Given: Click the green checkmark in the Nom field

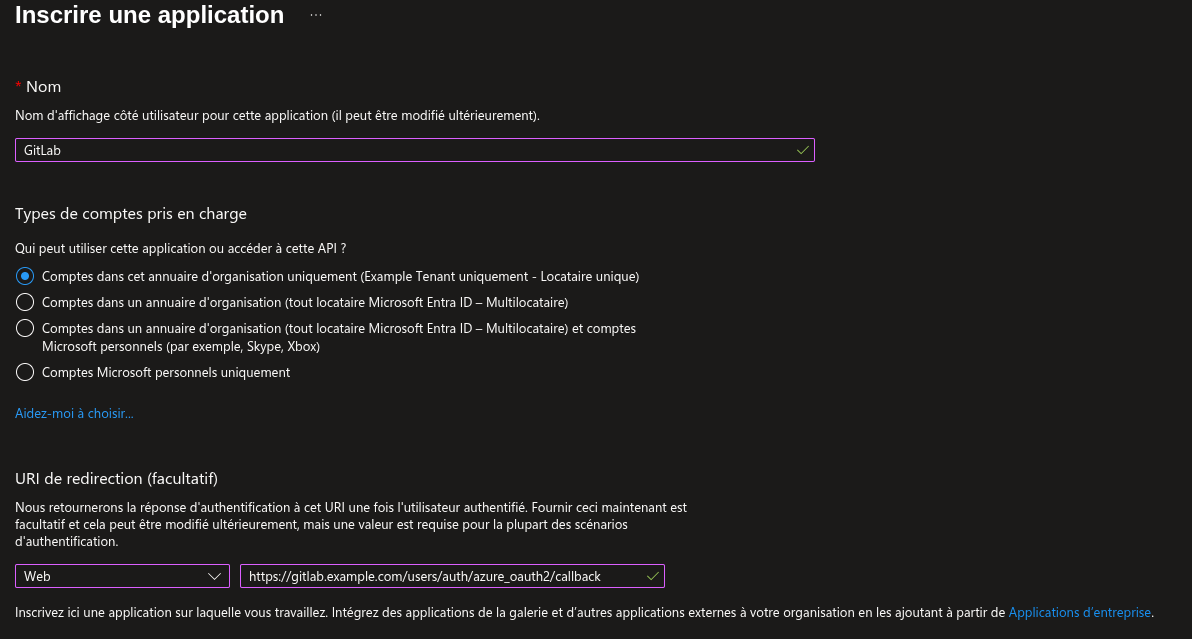Looking at the screenshot, I should (802, 150).
